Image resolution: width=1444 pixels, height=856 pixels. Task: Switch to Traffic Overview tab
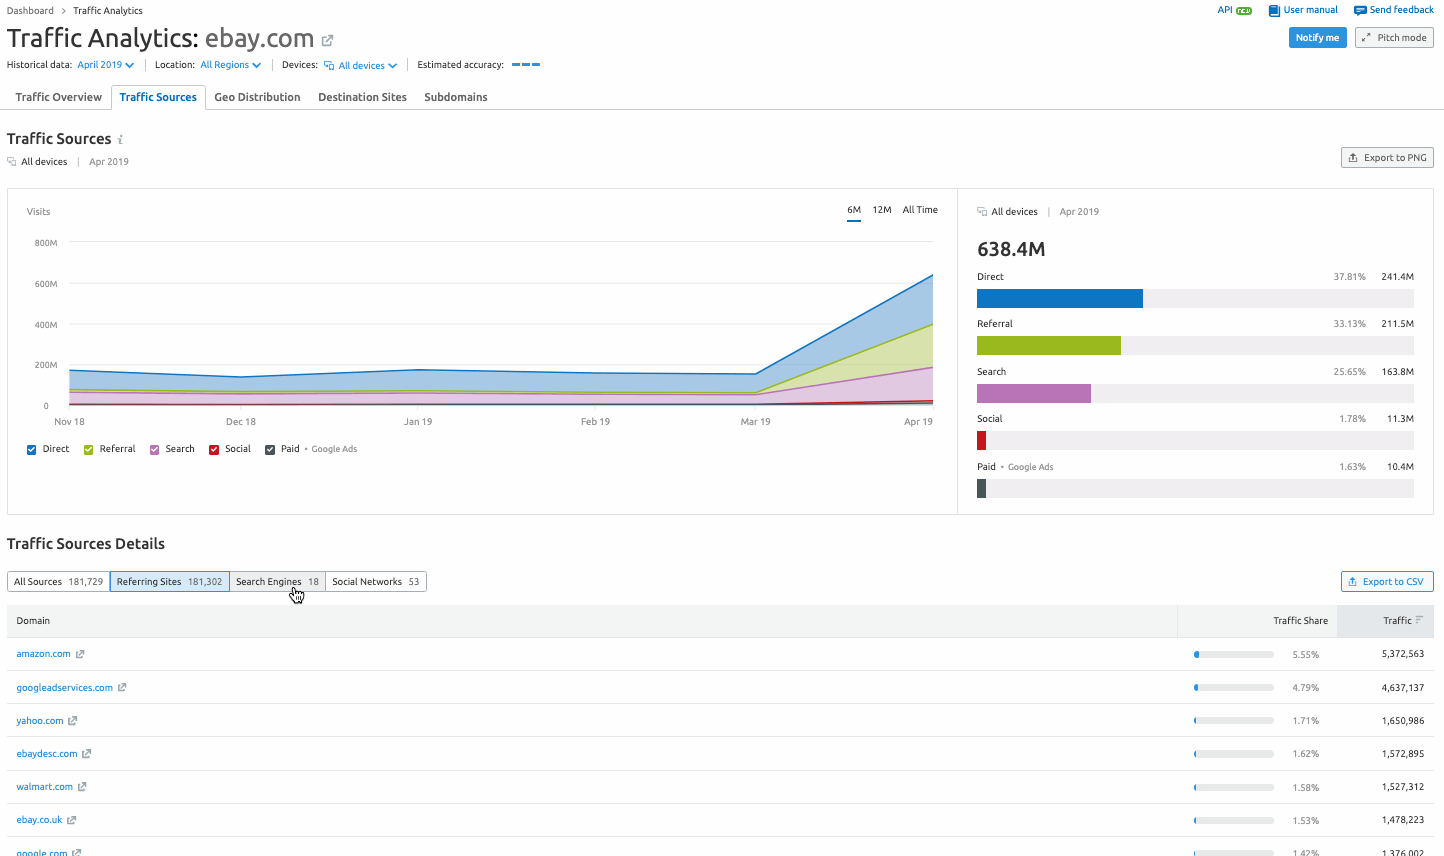(59, 97)
